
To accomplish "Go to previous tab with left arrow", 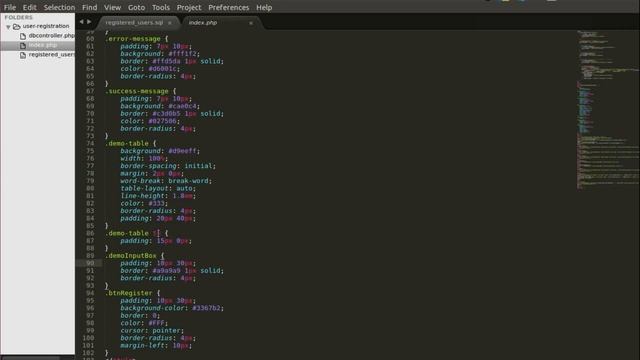I will (81, 22).
